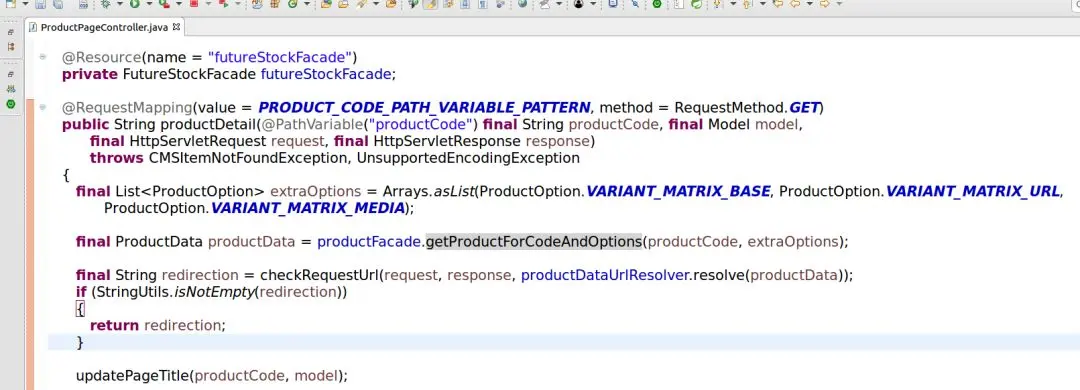Jump to Last Edit Location icon
This screenshot has height=390, width=1080.
coord(778,4)
